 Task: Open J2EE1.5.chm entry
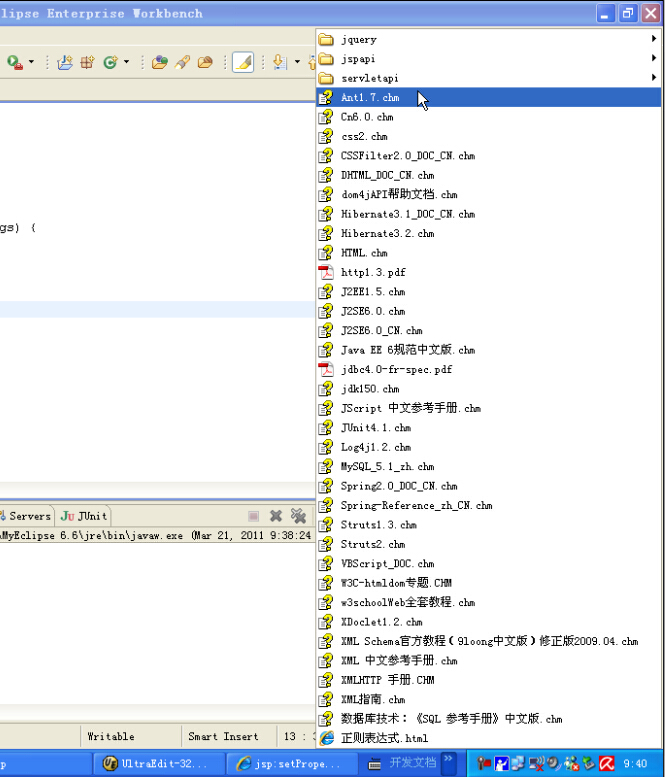(489, 291)
